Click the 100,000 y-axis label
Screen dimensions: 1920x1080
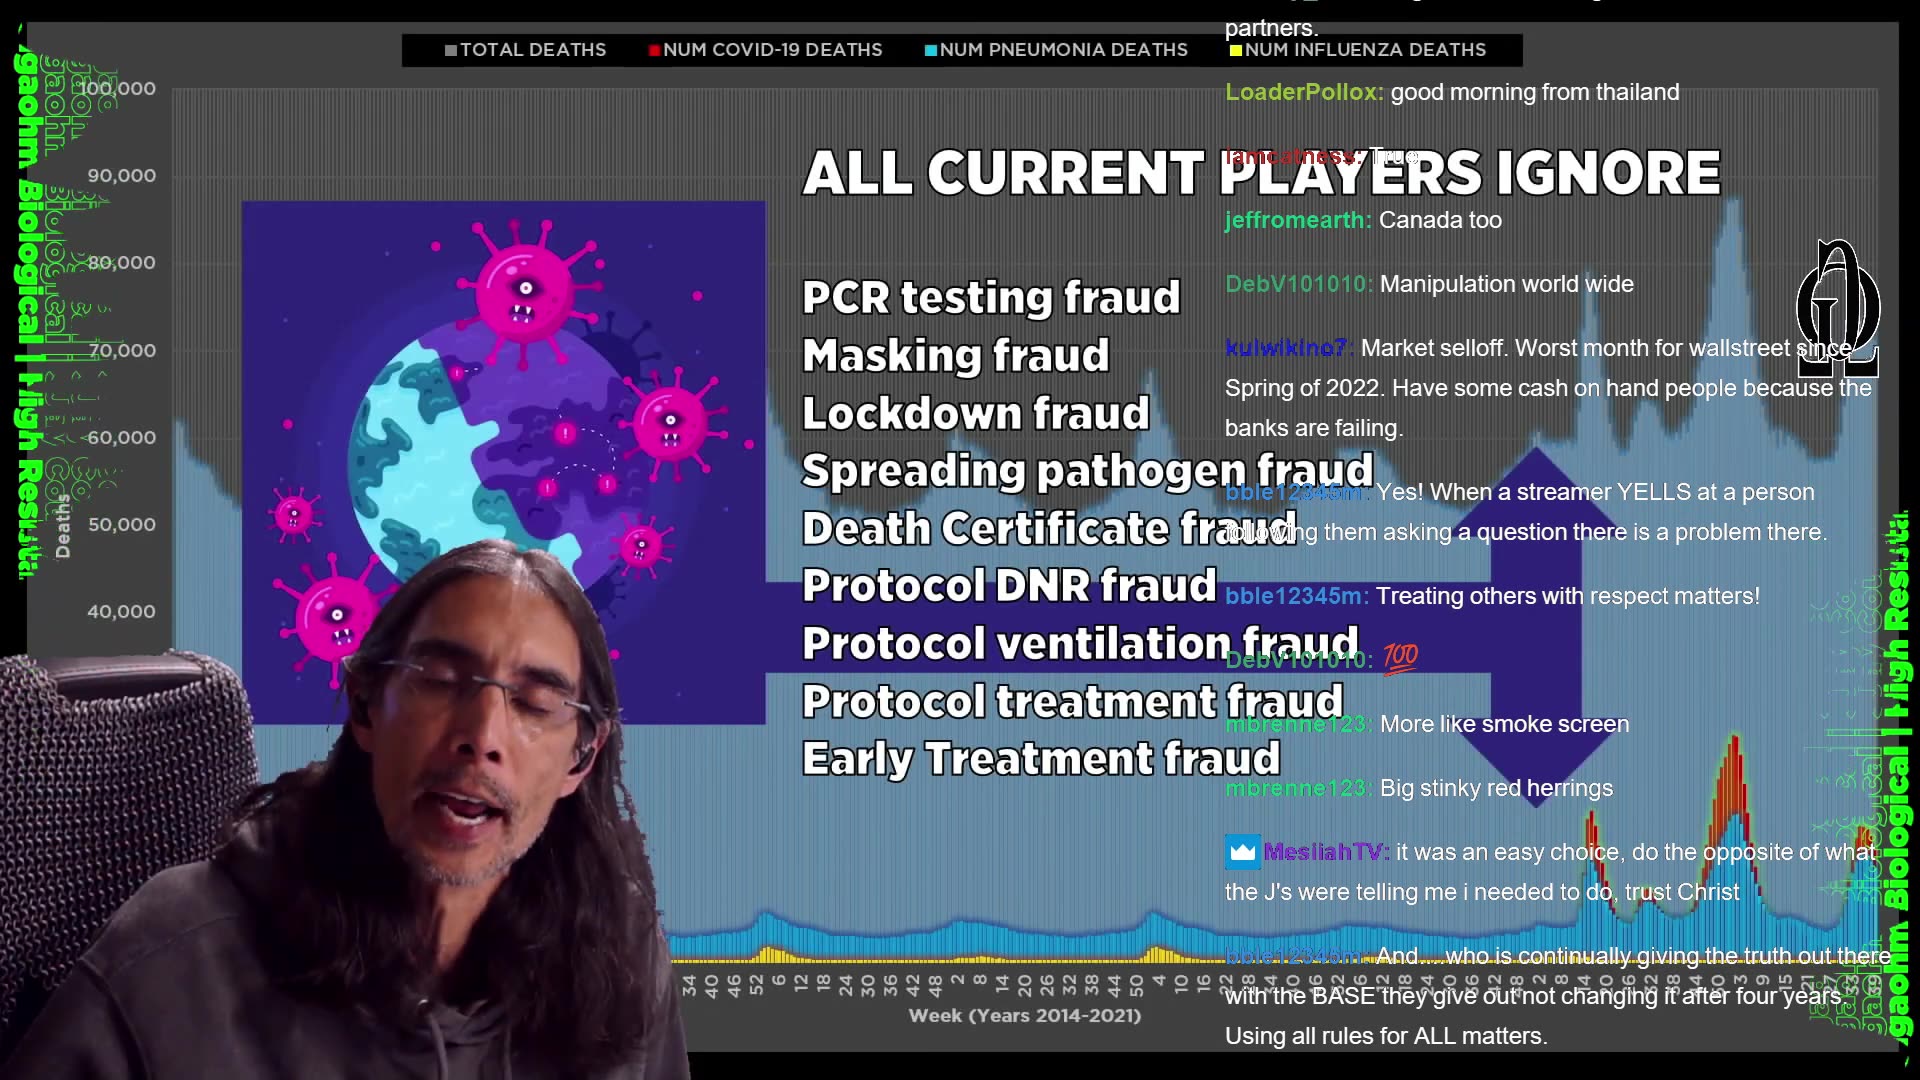121,89
